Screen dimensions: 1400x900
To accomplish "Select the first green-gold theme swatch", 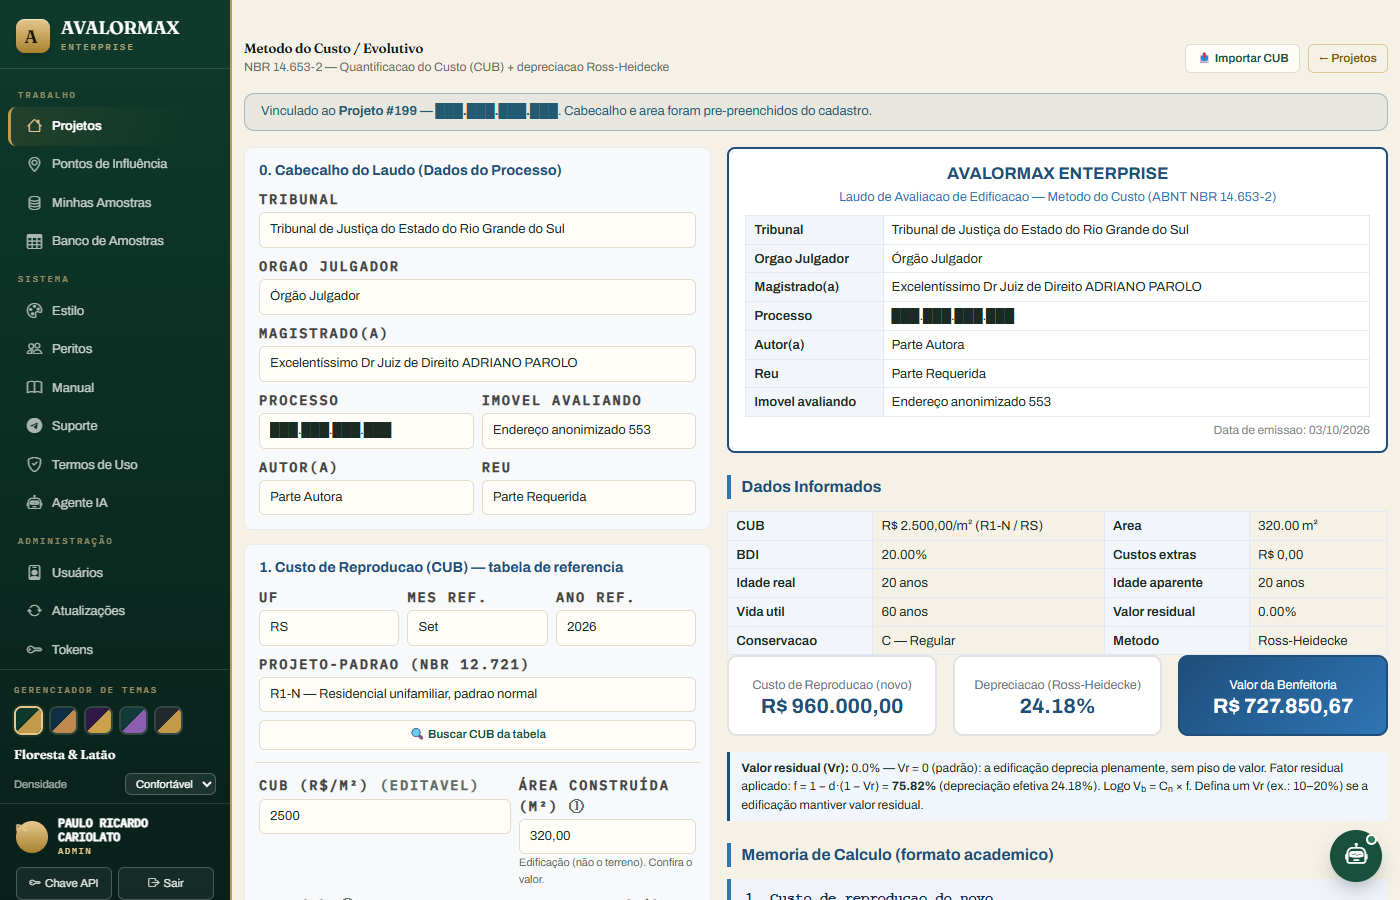I will (x=28, y=720).
